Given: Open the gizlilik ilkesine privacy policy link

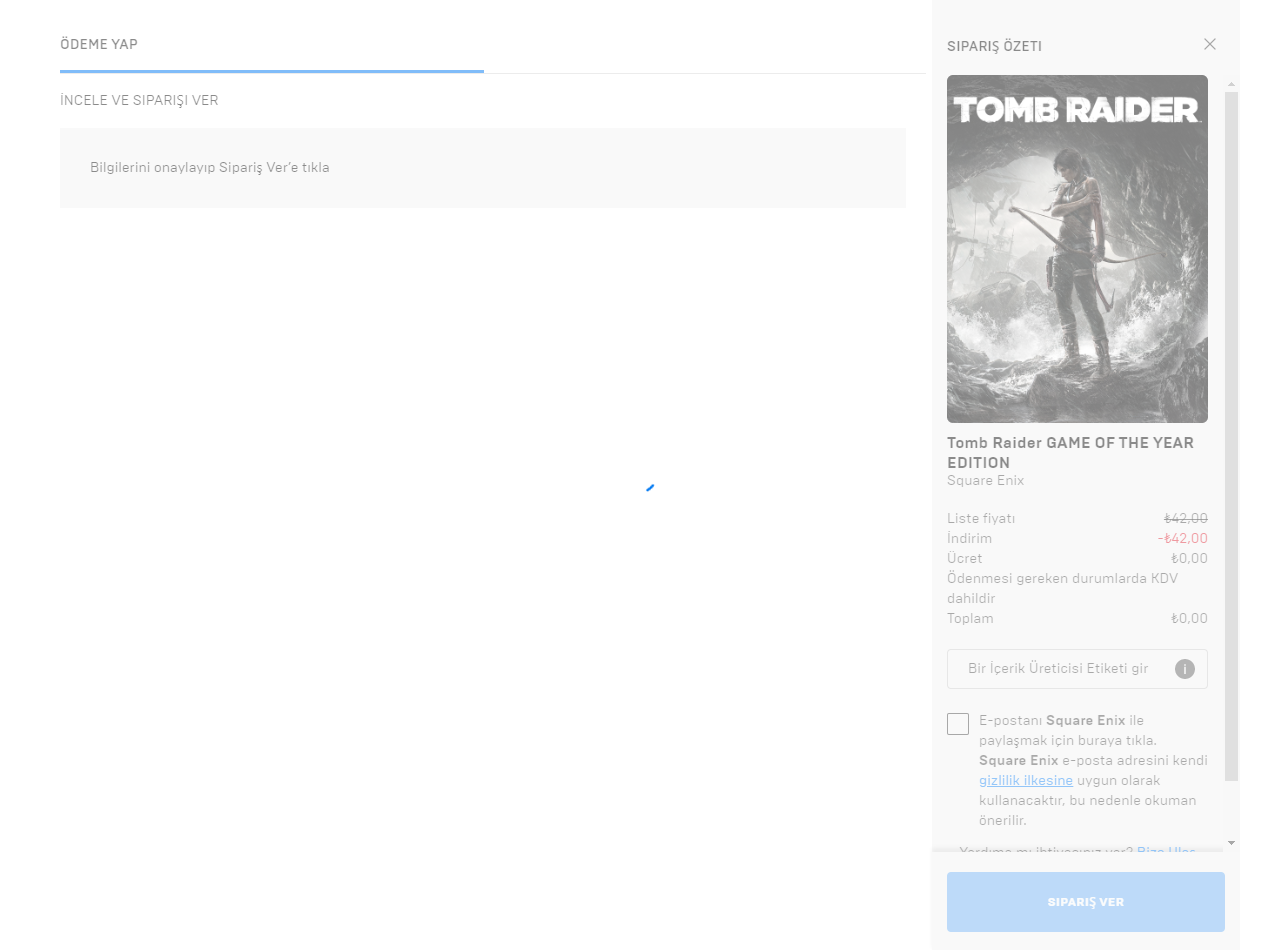Looking at the screenshot, I should [x=1026, y=780].
